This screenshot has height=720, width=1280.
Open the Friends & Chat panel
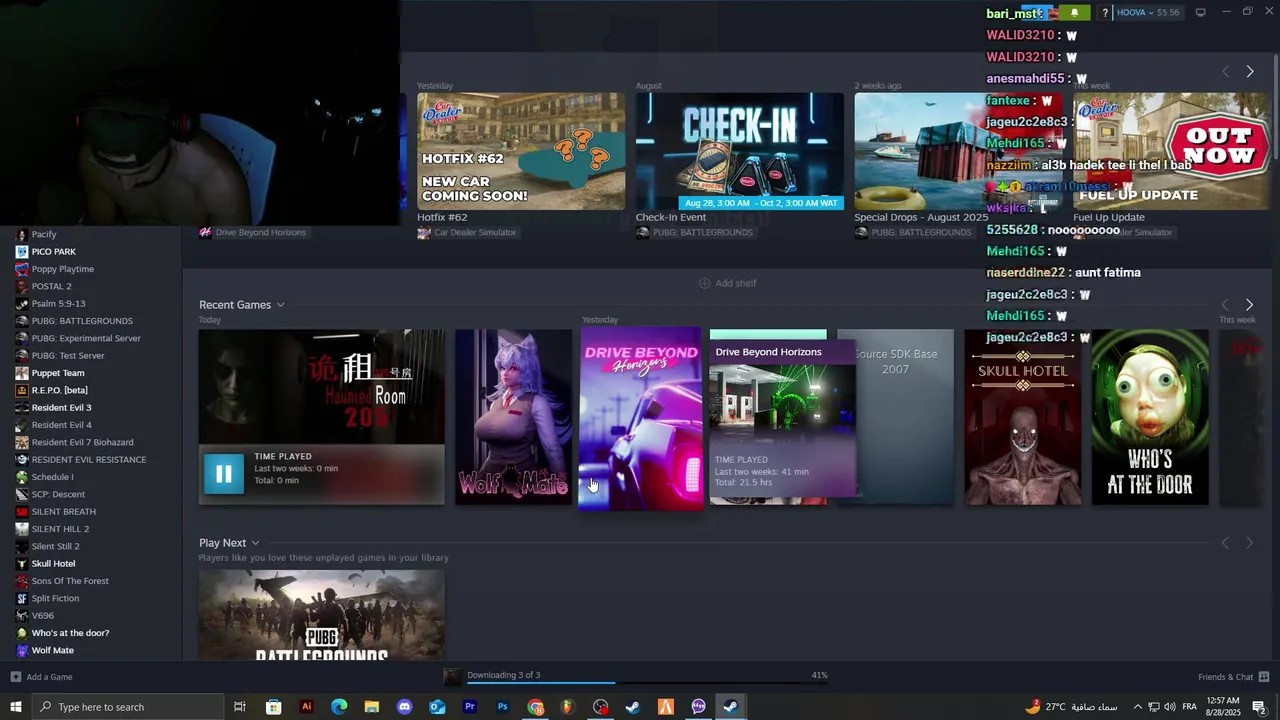click(1232, 677)
